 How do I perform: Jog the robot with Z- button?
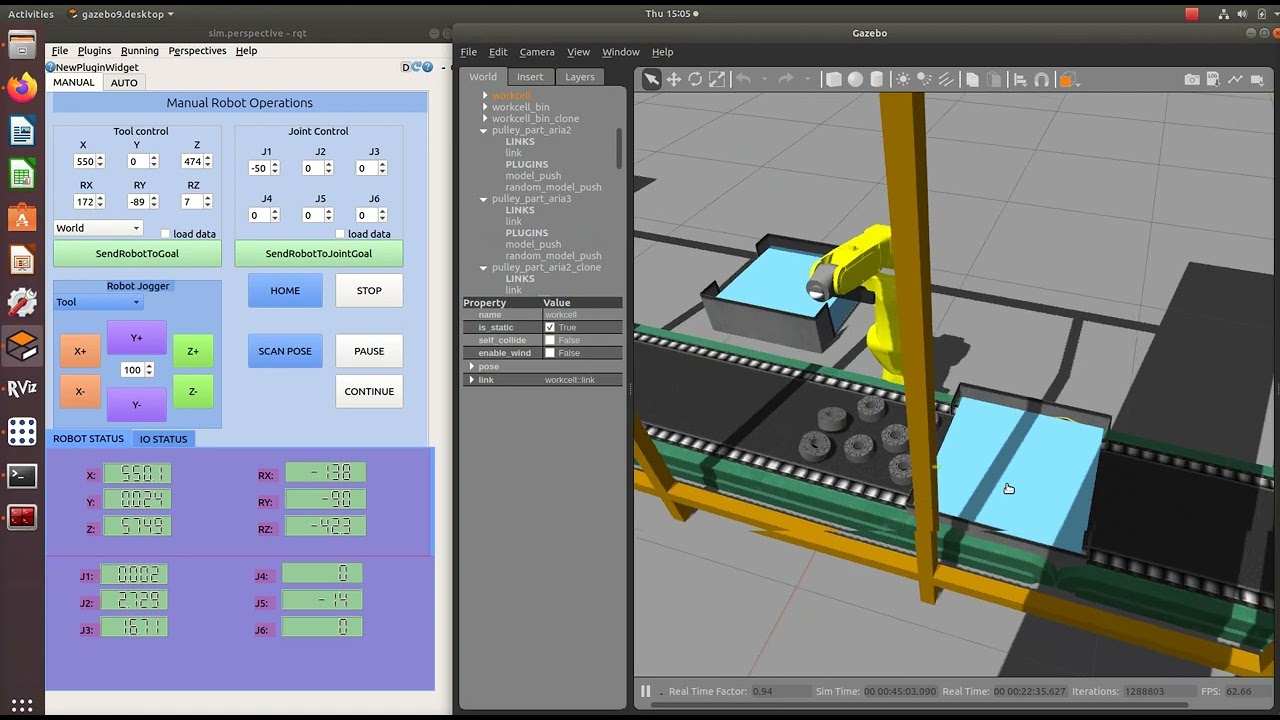click(x=193, y=391)
